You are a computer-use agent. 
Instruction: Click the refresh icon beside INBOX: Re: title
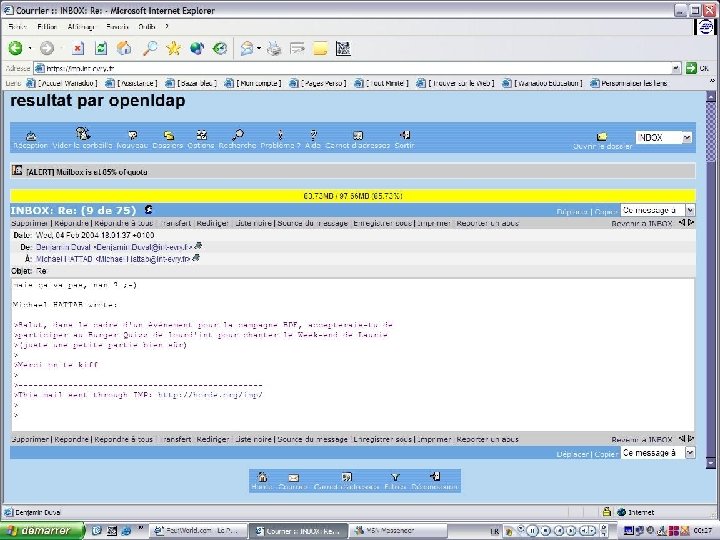pyautogui.click(x=148, y=210)
